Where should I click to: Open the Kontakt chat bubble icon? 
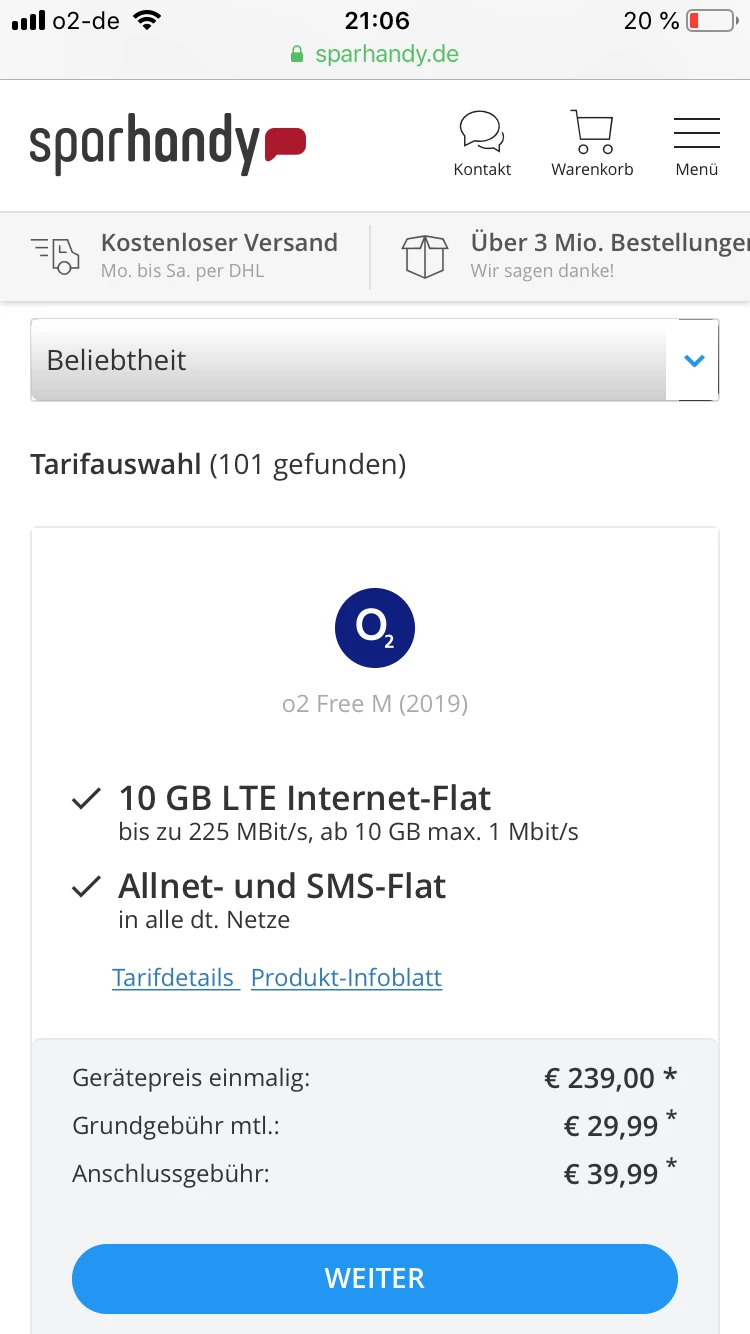coord(482,132)
